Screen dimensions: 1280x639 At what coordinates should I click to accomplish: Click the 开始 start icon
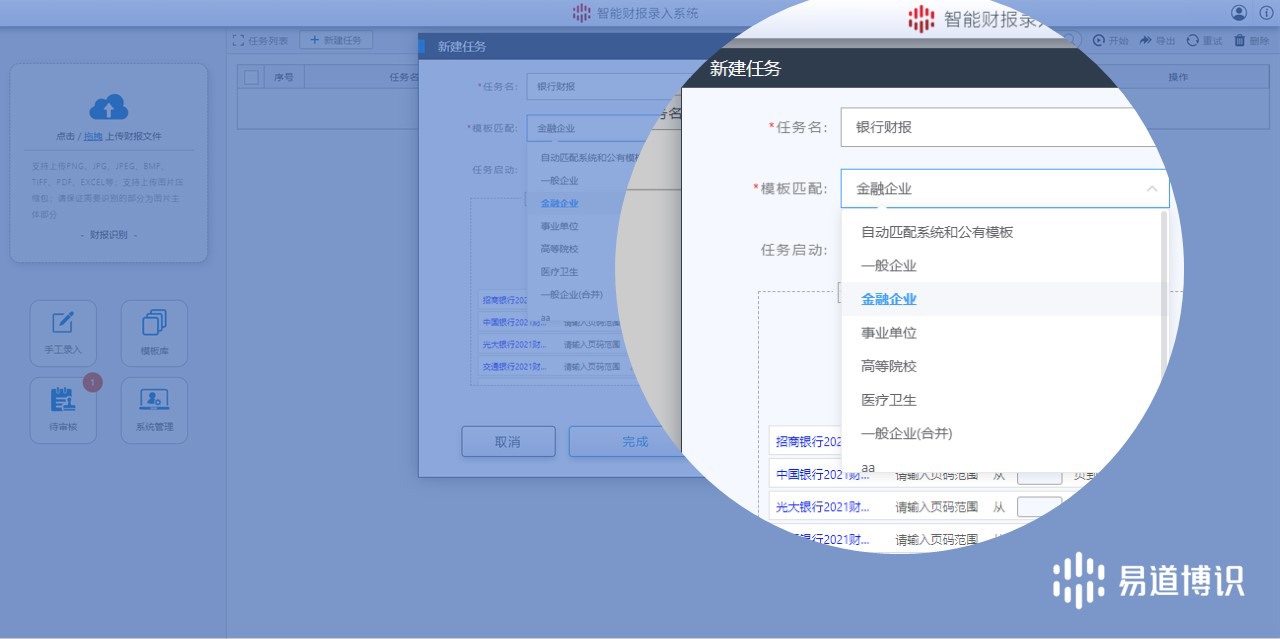(1100, 41)
